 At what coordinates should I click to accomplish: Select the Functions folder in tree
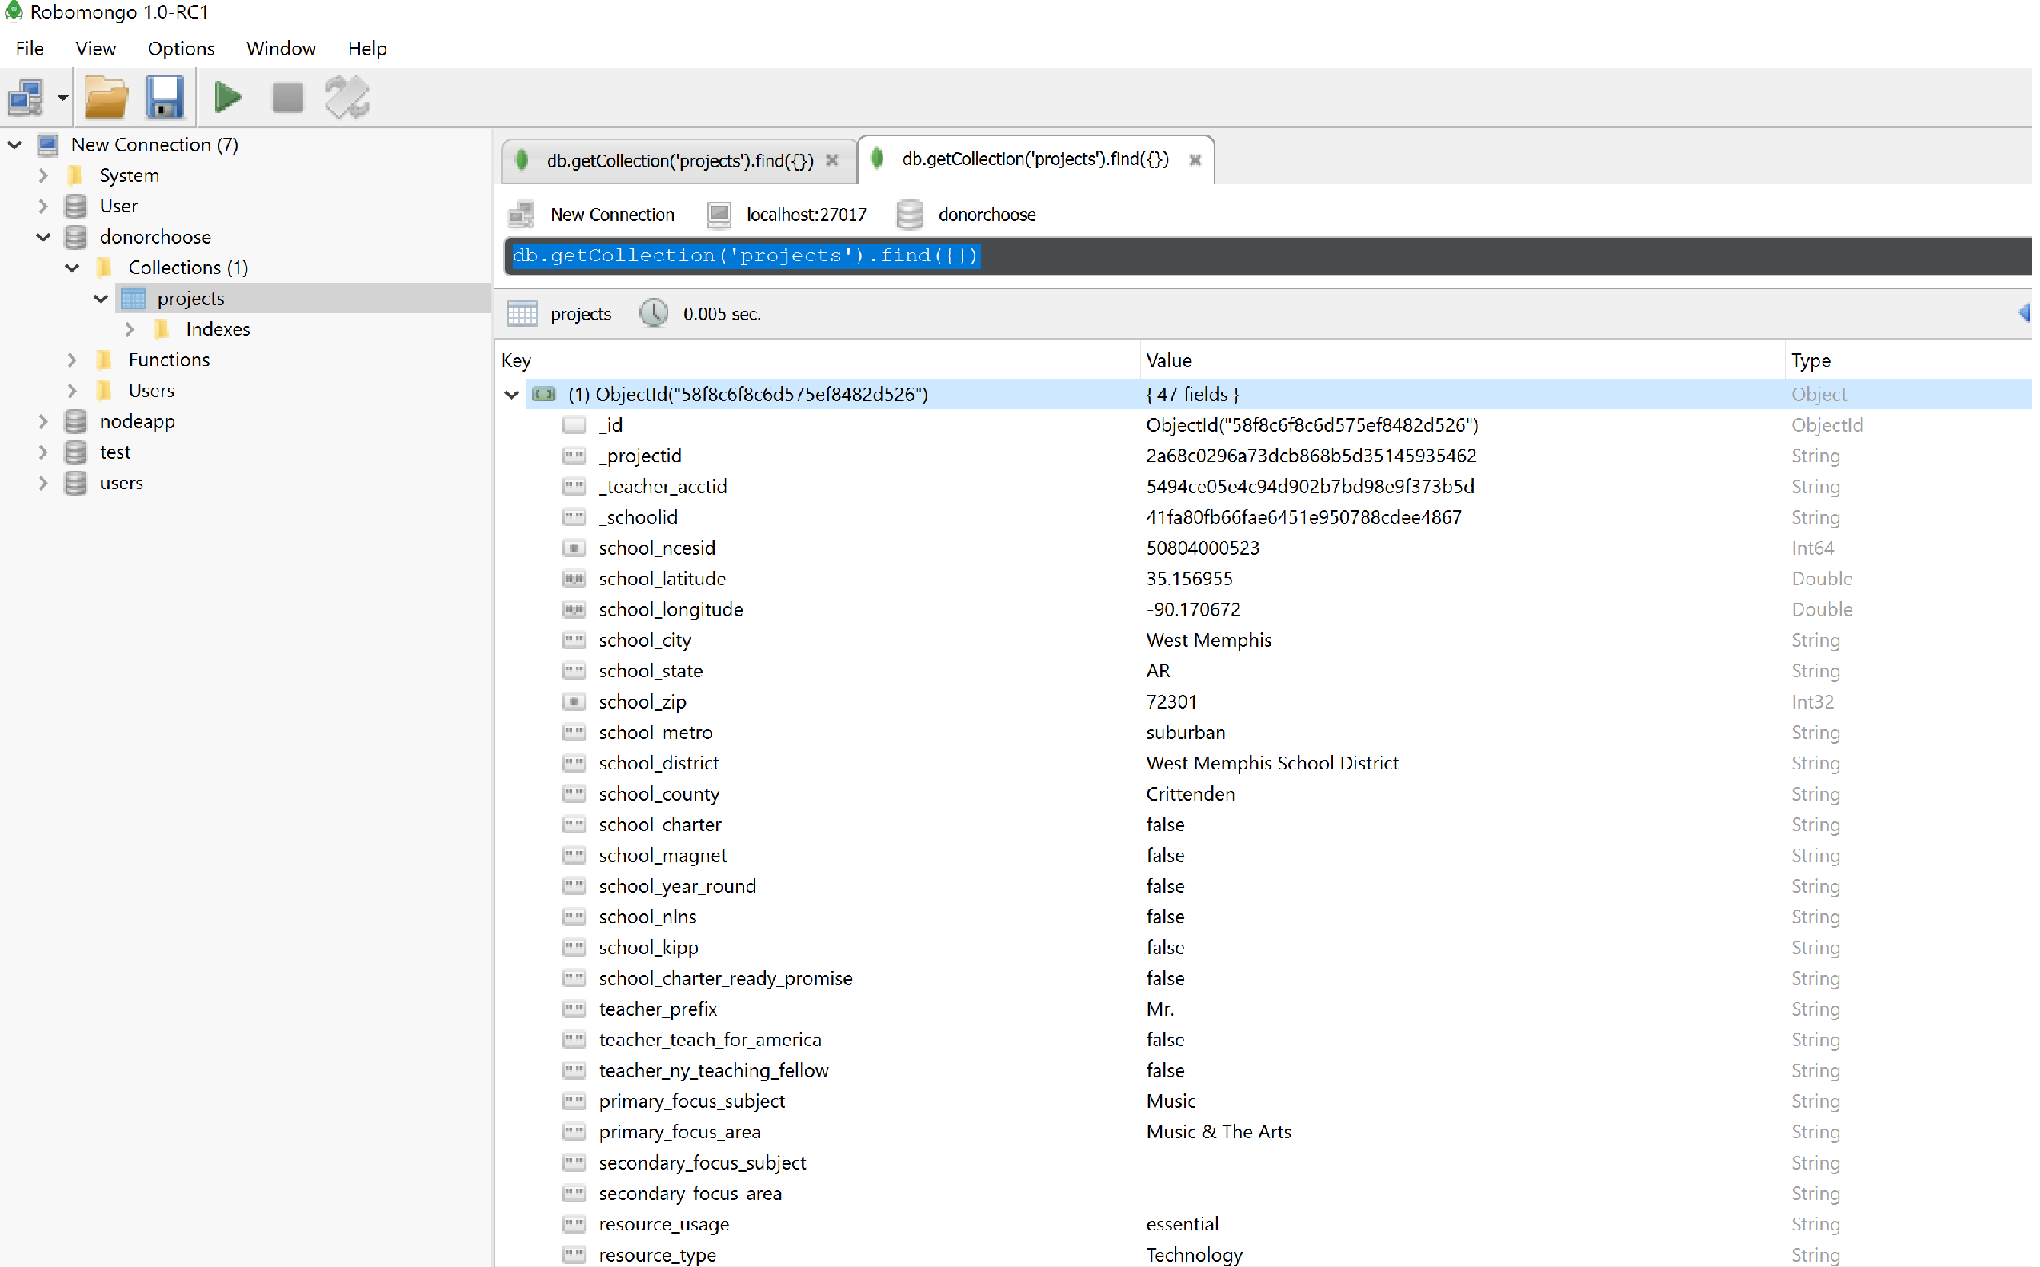(168, 360)
